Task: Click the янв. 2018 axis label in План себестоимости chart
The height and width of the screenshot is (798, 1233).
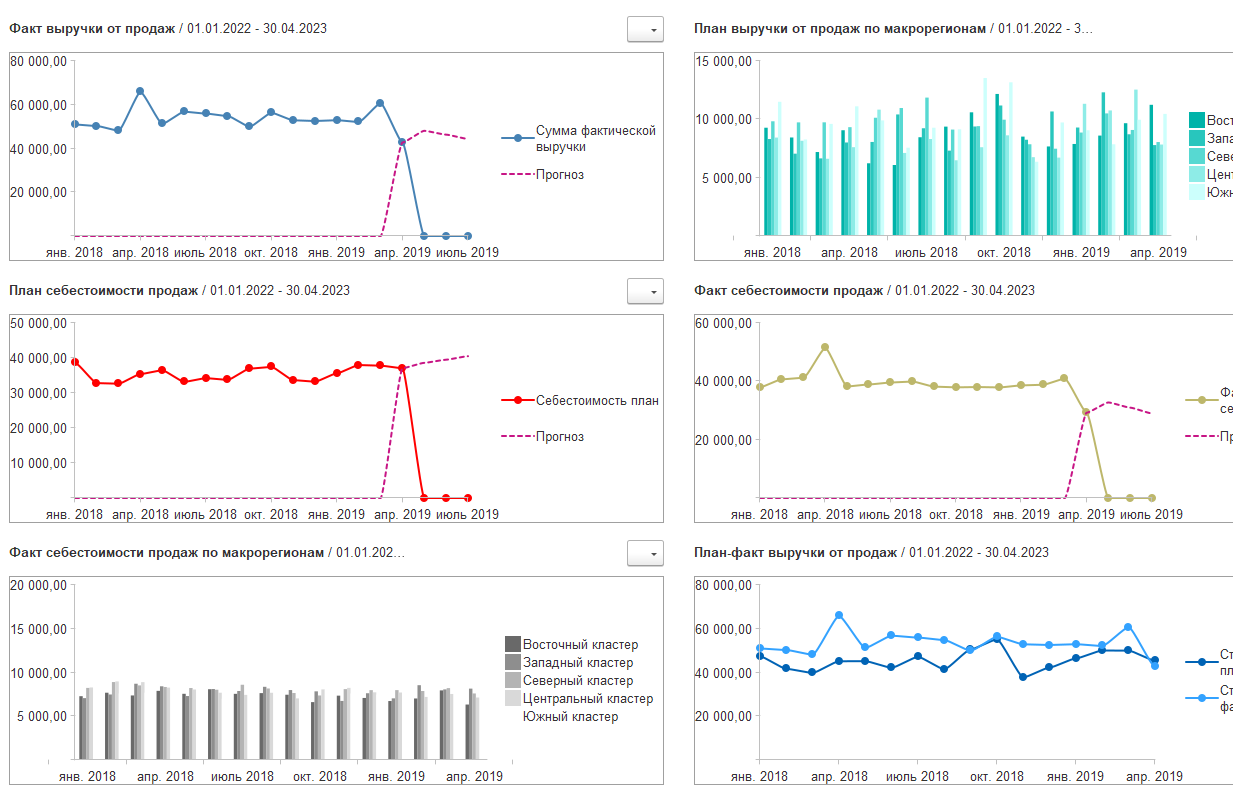Action: pyautogui.click(x=75, y=515)
